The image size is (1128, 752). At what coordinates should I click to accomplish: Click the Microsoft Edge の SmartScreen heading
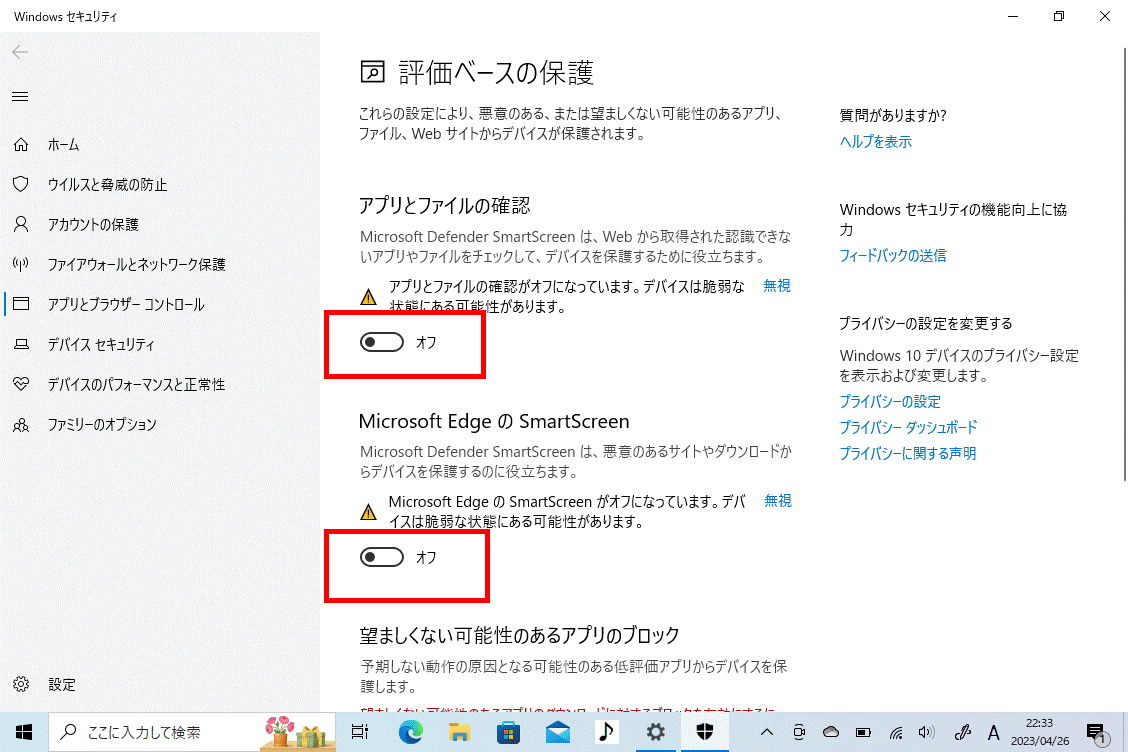pos(494,421)
